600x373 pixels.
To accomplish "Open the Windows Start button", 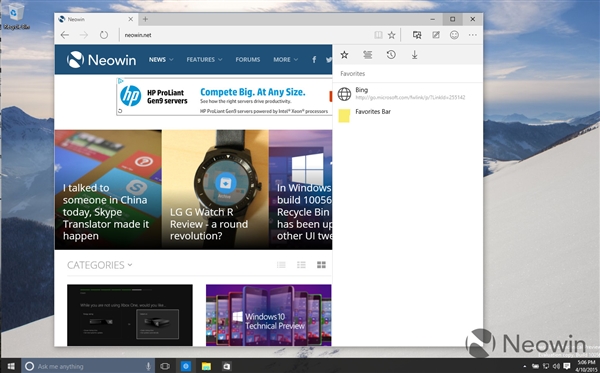I will click(11, 366).
